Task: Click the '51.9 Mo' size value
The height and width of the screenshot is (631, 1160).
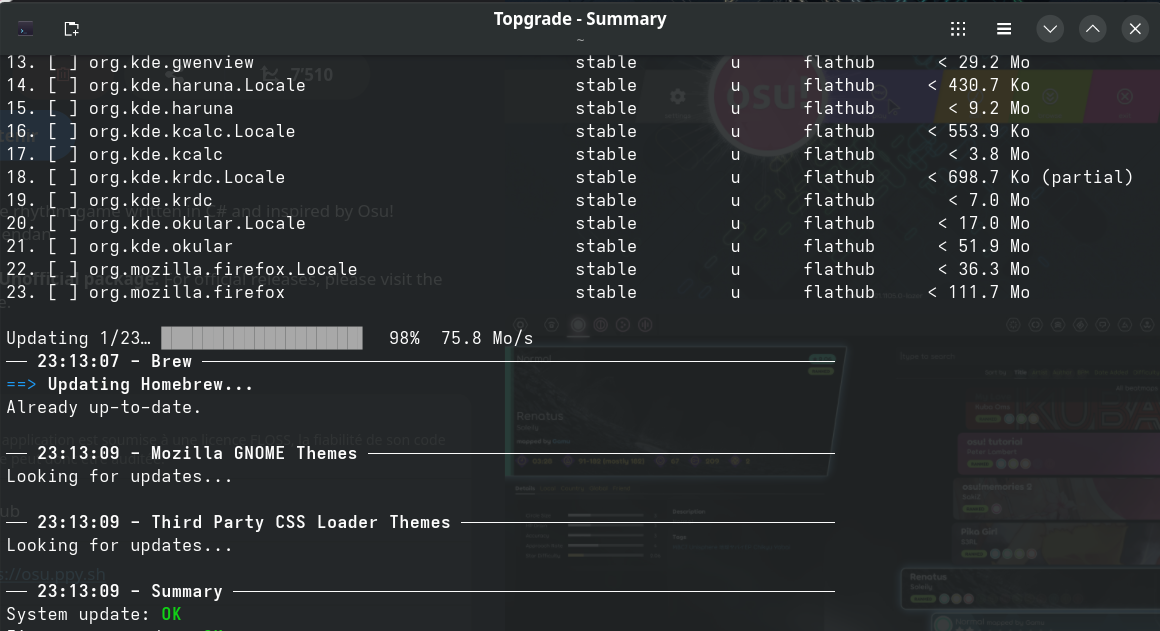Action: [x=994, y=246]
